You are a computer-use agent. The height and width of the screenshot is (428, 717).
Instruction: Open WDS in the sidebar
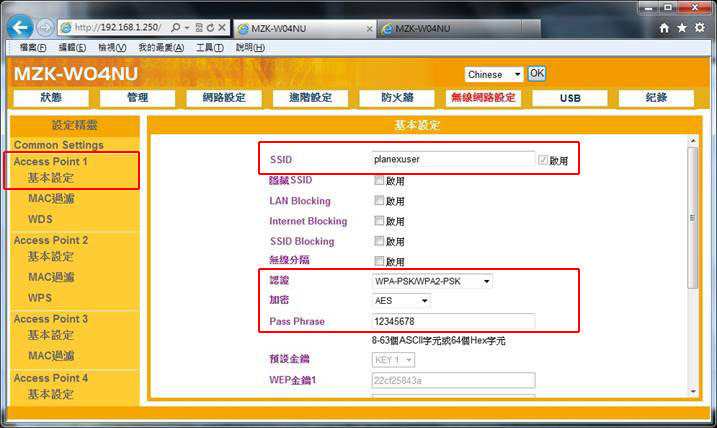pos(40,219)
